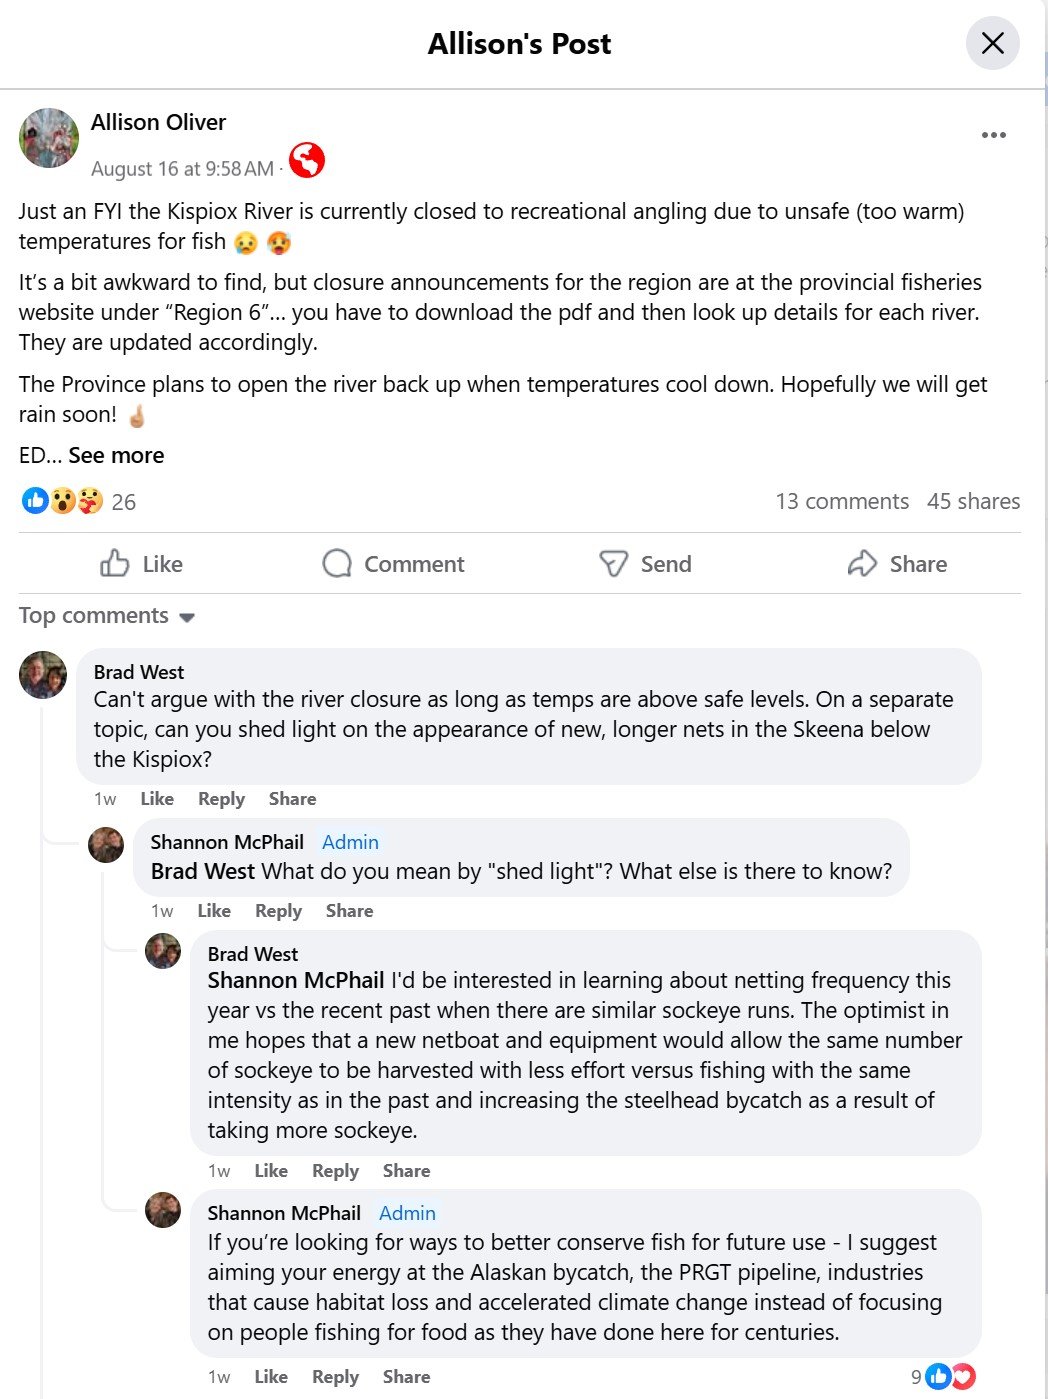
Task: Click the public globe privacy icon
Action: [307, 160]
